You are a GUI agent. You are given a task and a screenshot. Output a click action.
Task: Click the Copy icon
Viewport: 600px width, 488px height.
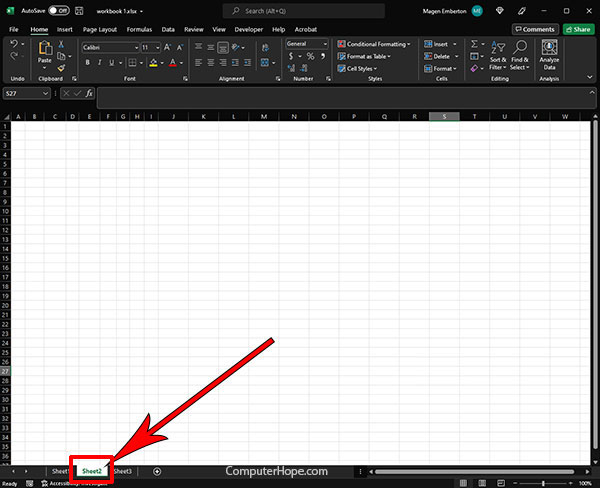(61, 56)
